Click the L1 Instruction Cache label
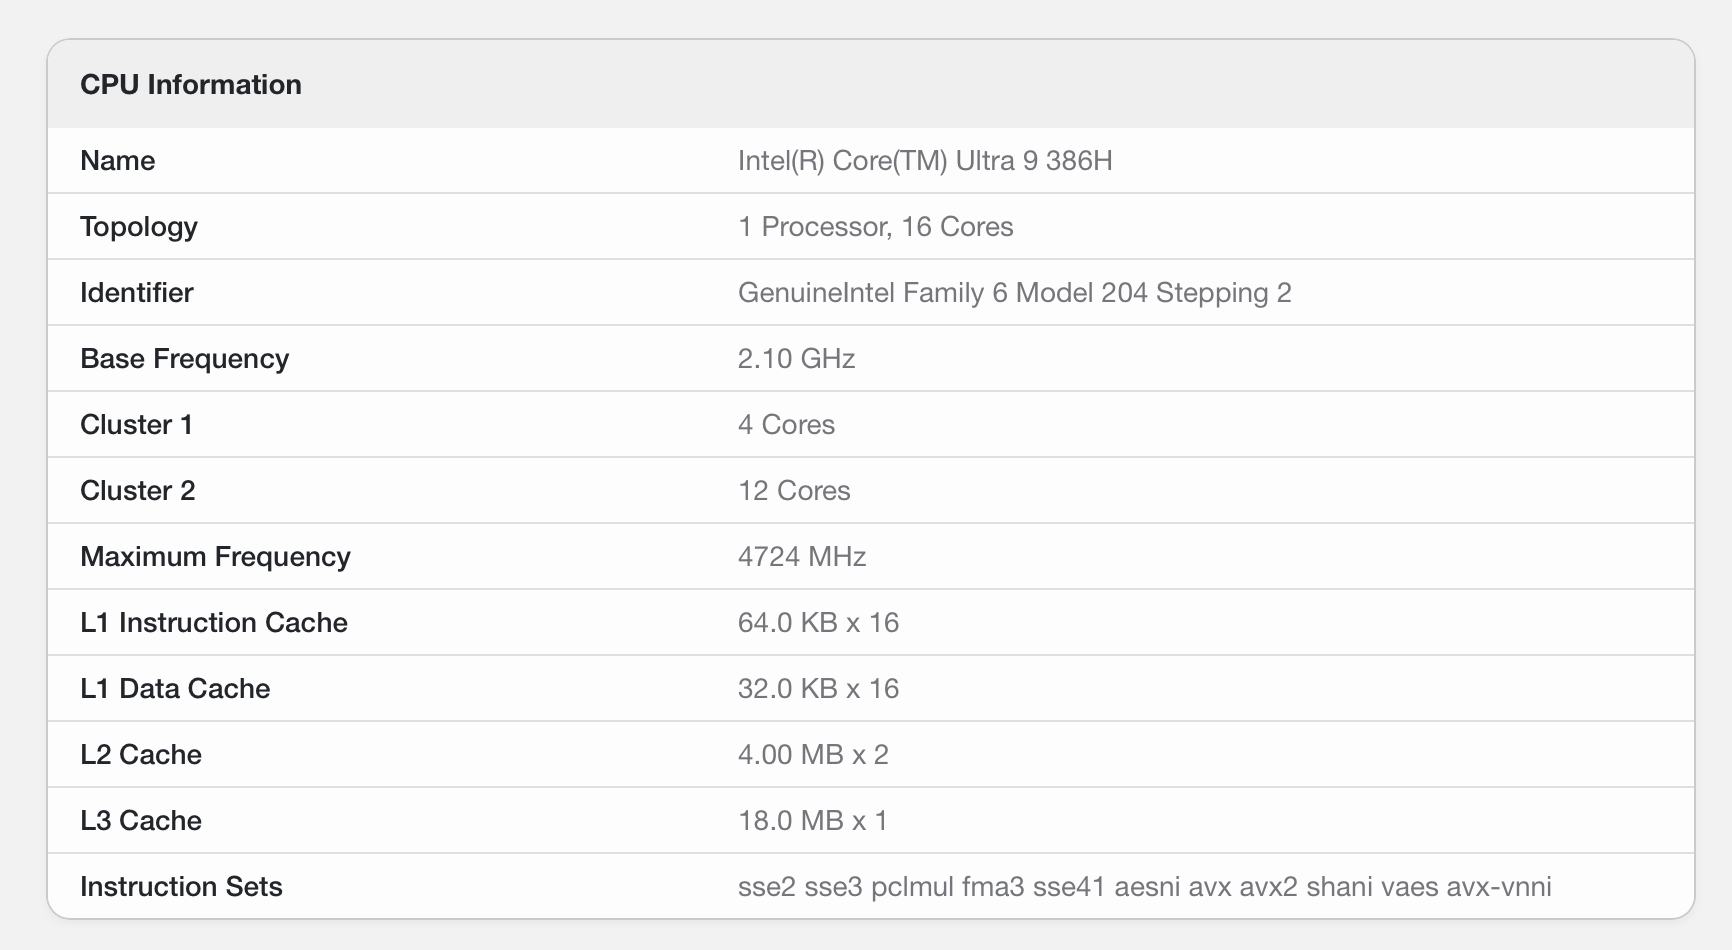Viewport: 1732px width, 950px height. [x=213, y=623]
